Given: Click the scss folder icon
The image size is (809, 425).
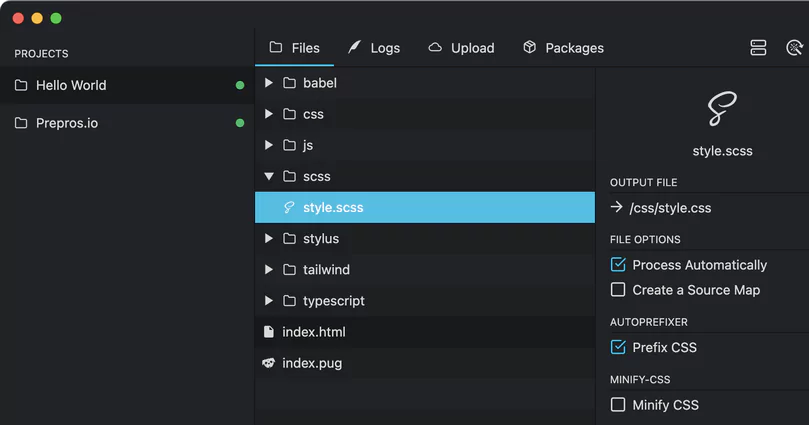Looking at the screenshot, I should [289, 176].
